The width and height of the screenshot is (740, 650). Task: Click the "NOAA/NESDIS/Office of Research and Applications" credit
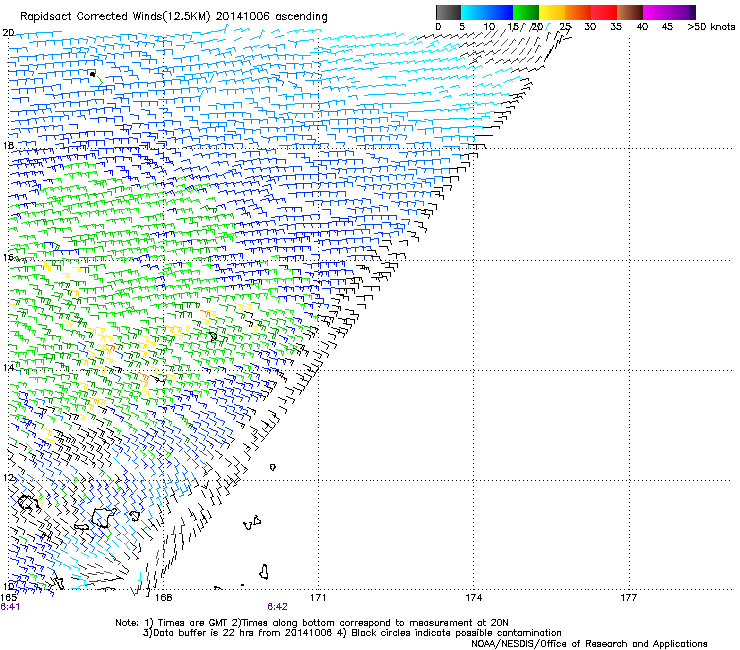point(589,643)
